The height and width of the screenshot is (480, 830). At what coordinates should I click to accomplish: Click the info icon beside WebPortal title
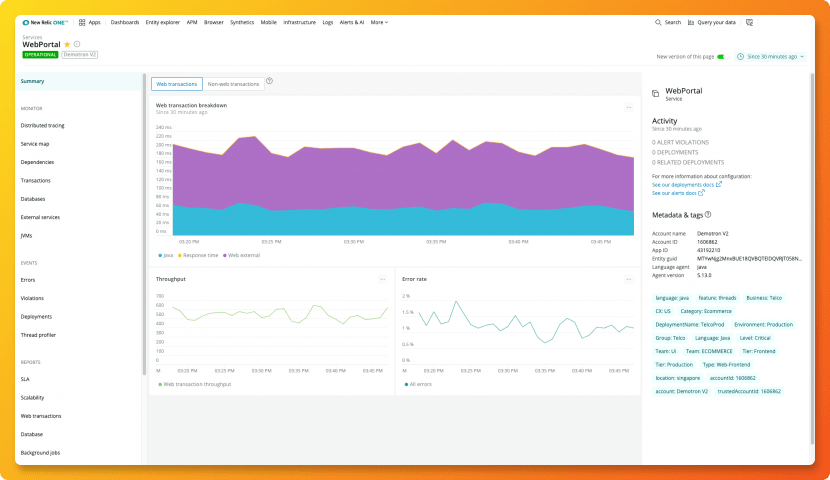(x=77, y=44)
